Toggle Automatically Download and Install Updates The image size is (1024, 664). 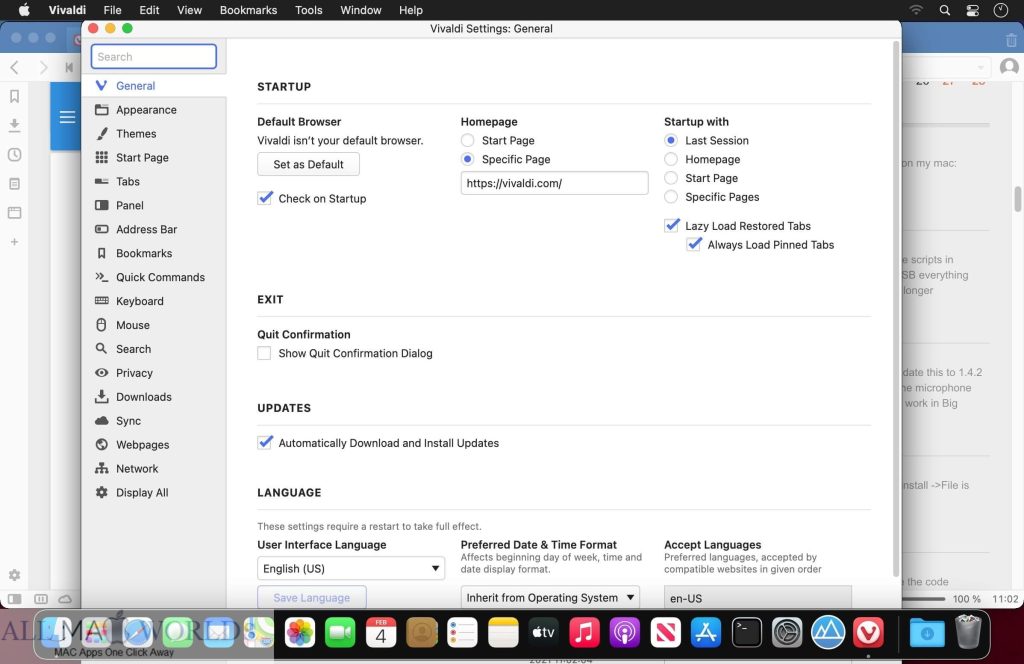264,442
